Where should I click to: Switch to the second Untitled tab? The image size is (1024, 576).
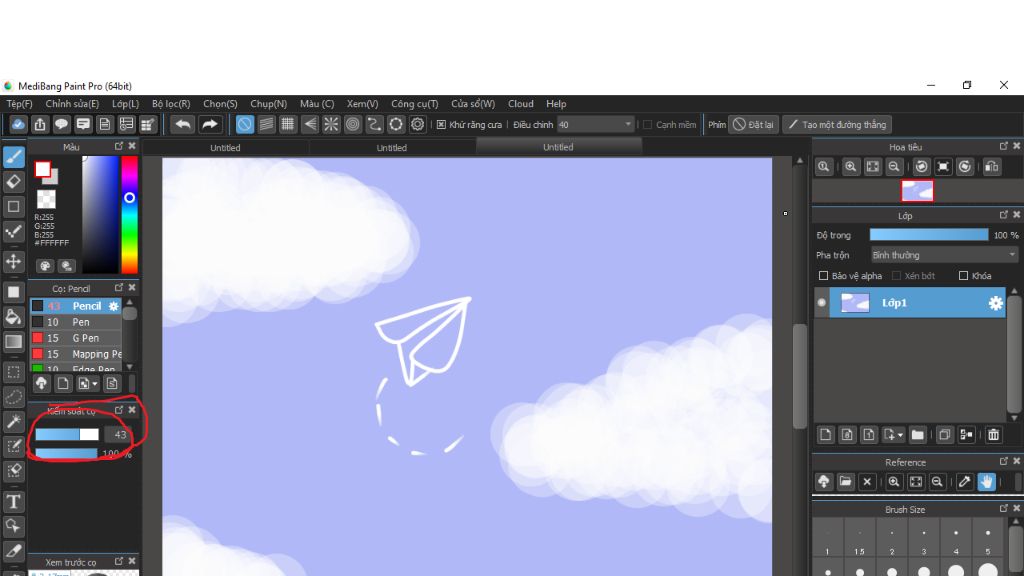click(392, 148)
